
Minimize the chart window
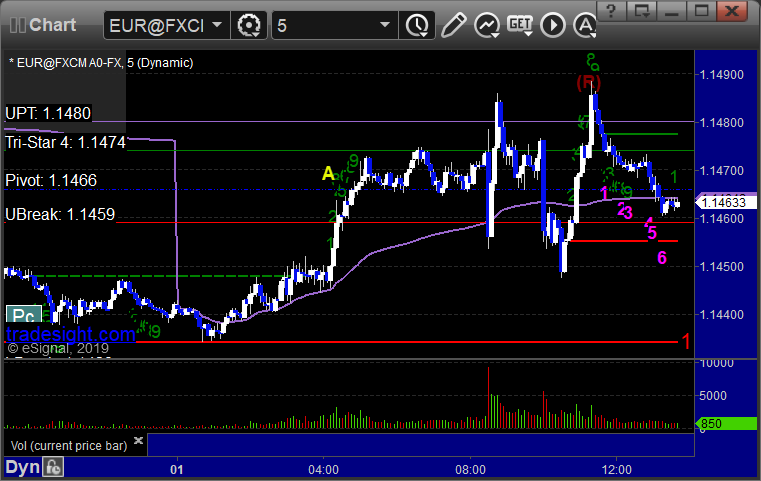pos(671,11)
